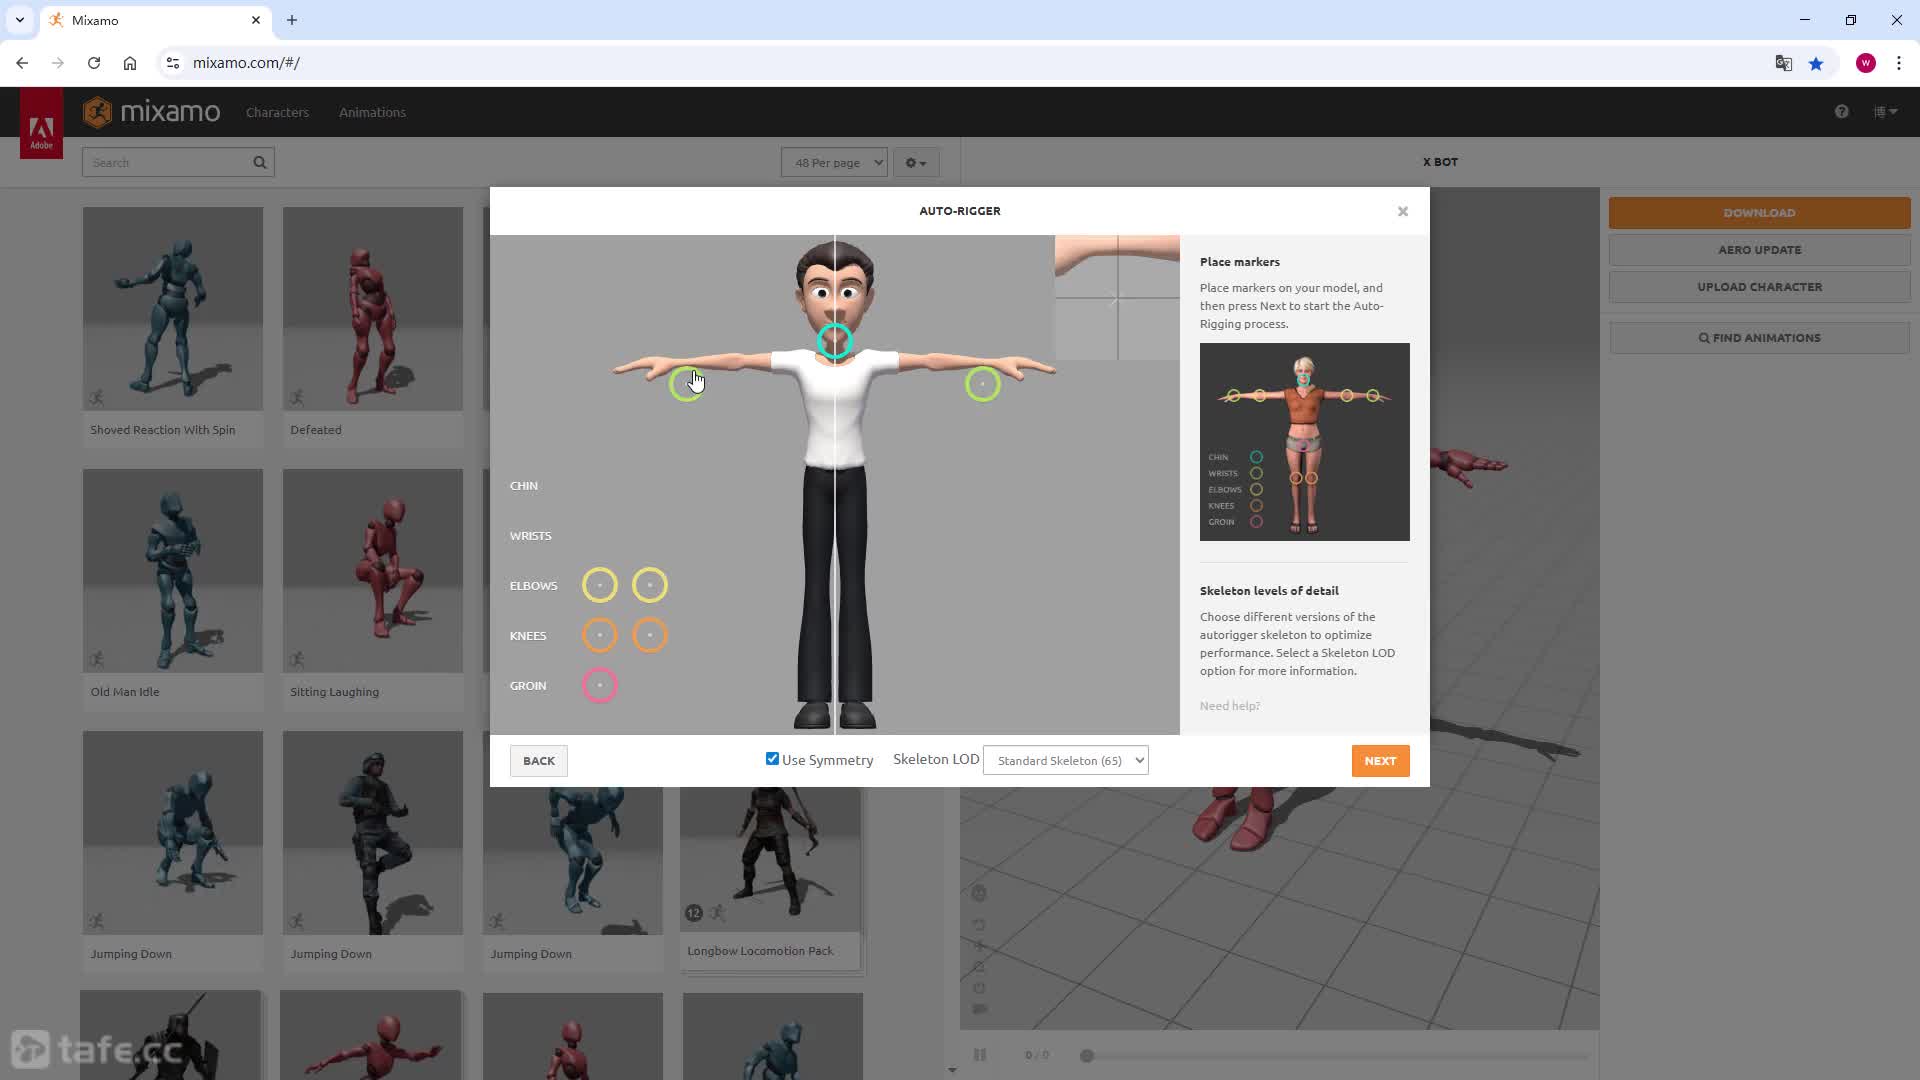
Task: Toggle the Use Symmetry checkbox
Action: pos(772,759)
